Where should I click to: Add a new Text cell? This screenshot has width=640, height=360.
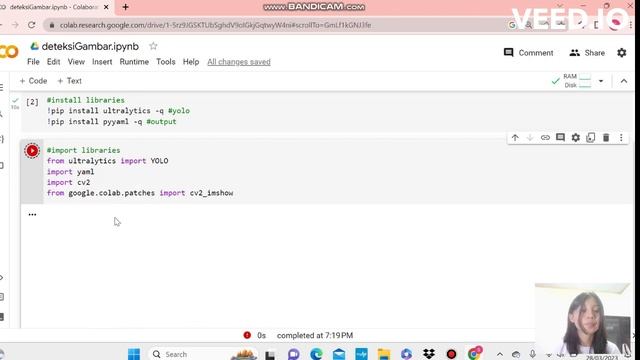point(69,81)
